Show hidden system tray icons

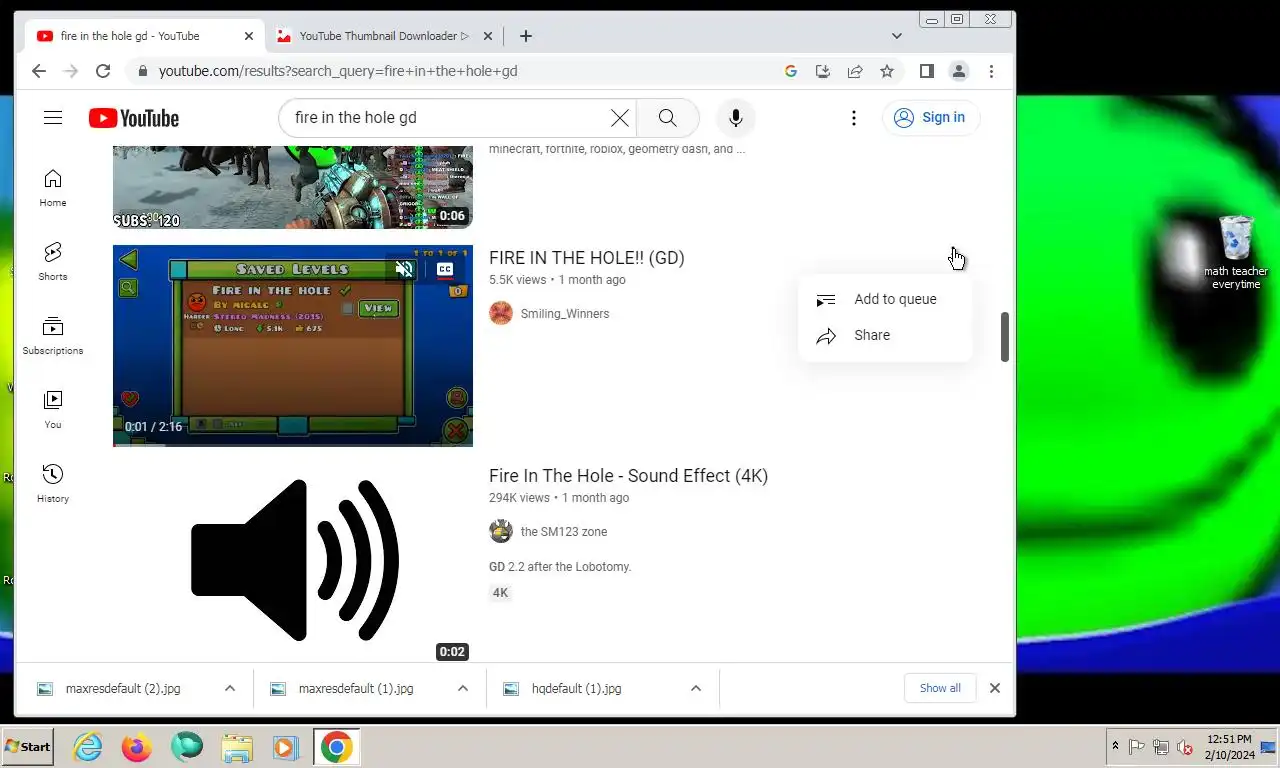coord(1115,747)
